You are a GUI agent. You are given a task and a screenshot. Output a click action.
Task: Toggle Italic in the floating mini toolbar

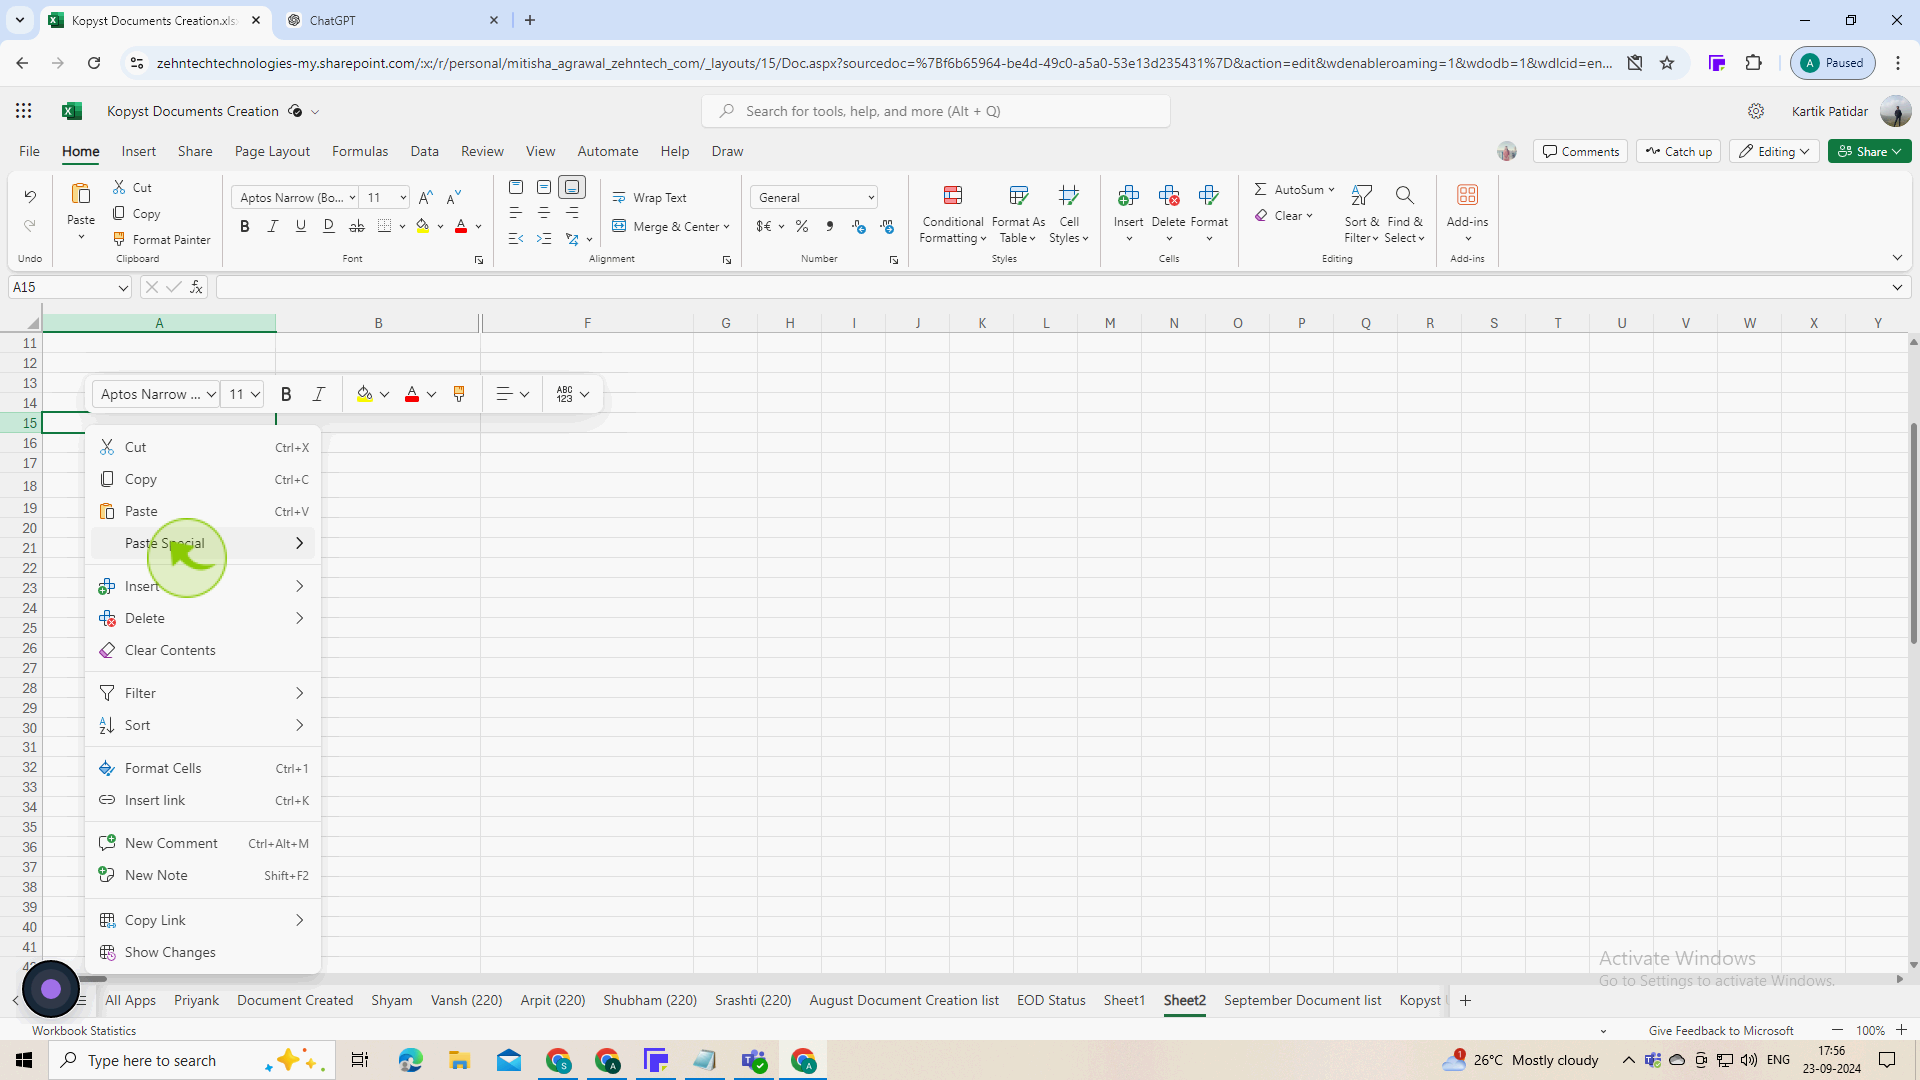[319, 394]
